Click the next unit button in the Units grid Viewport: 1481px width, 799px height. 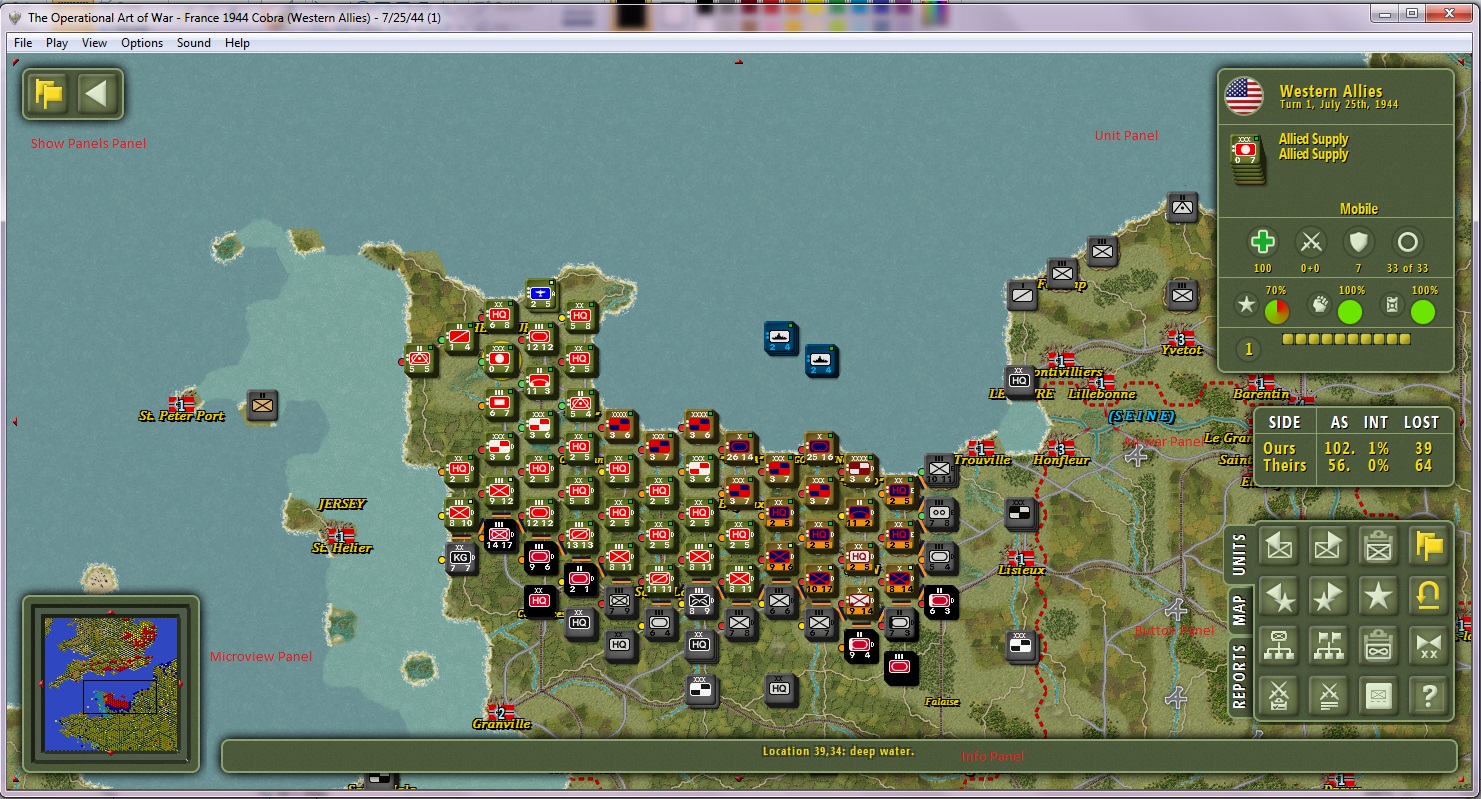coord(1329,546)
